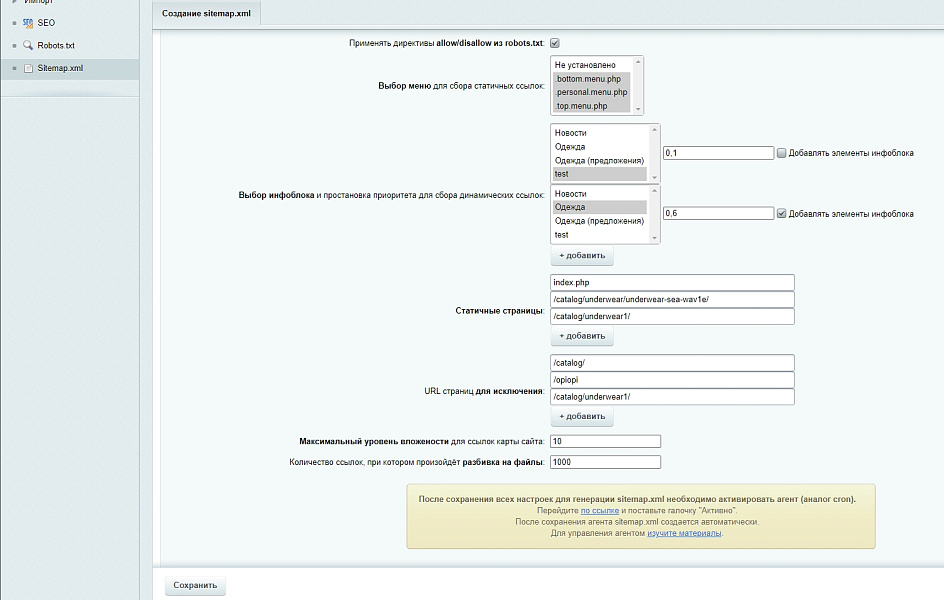Select .bottom.menu.php in the menu list
Viewport: 944px width, 600px height.
[x=589, y=78]
